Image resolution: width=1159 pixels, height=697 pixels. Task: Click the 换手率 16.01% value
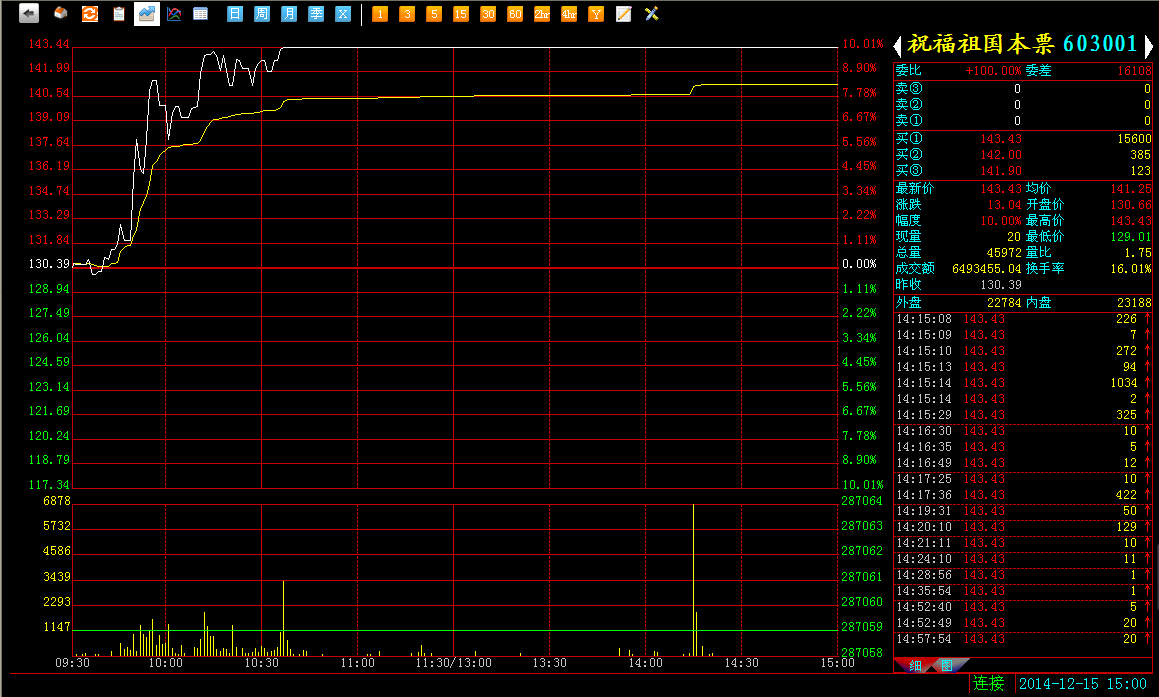click(1131, 269)
